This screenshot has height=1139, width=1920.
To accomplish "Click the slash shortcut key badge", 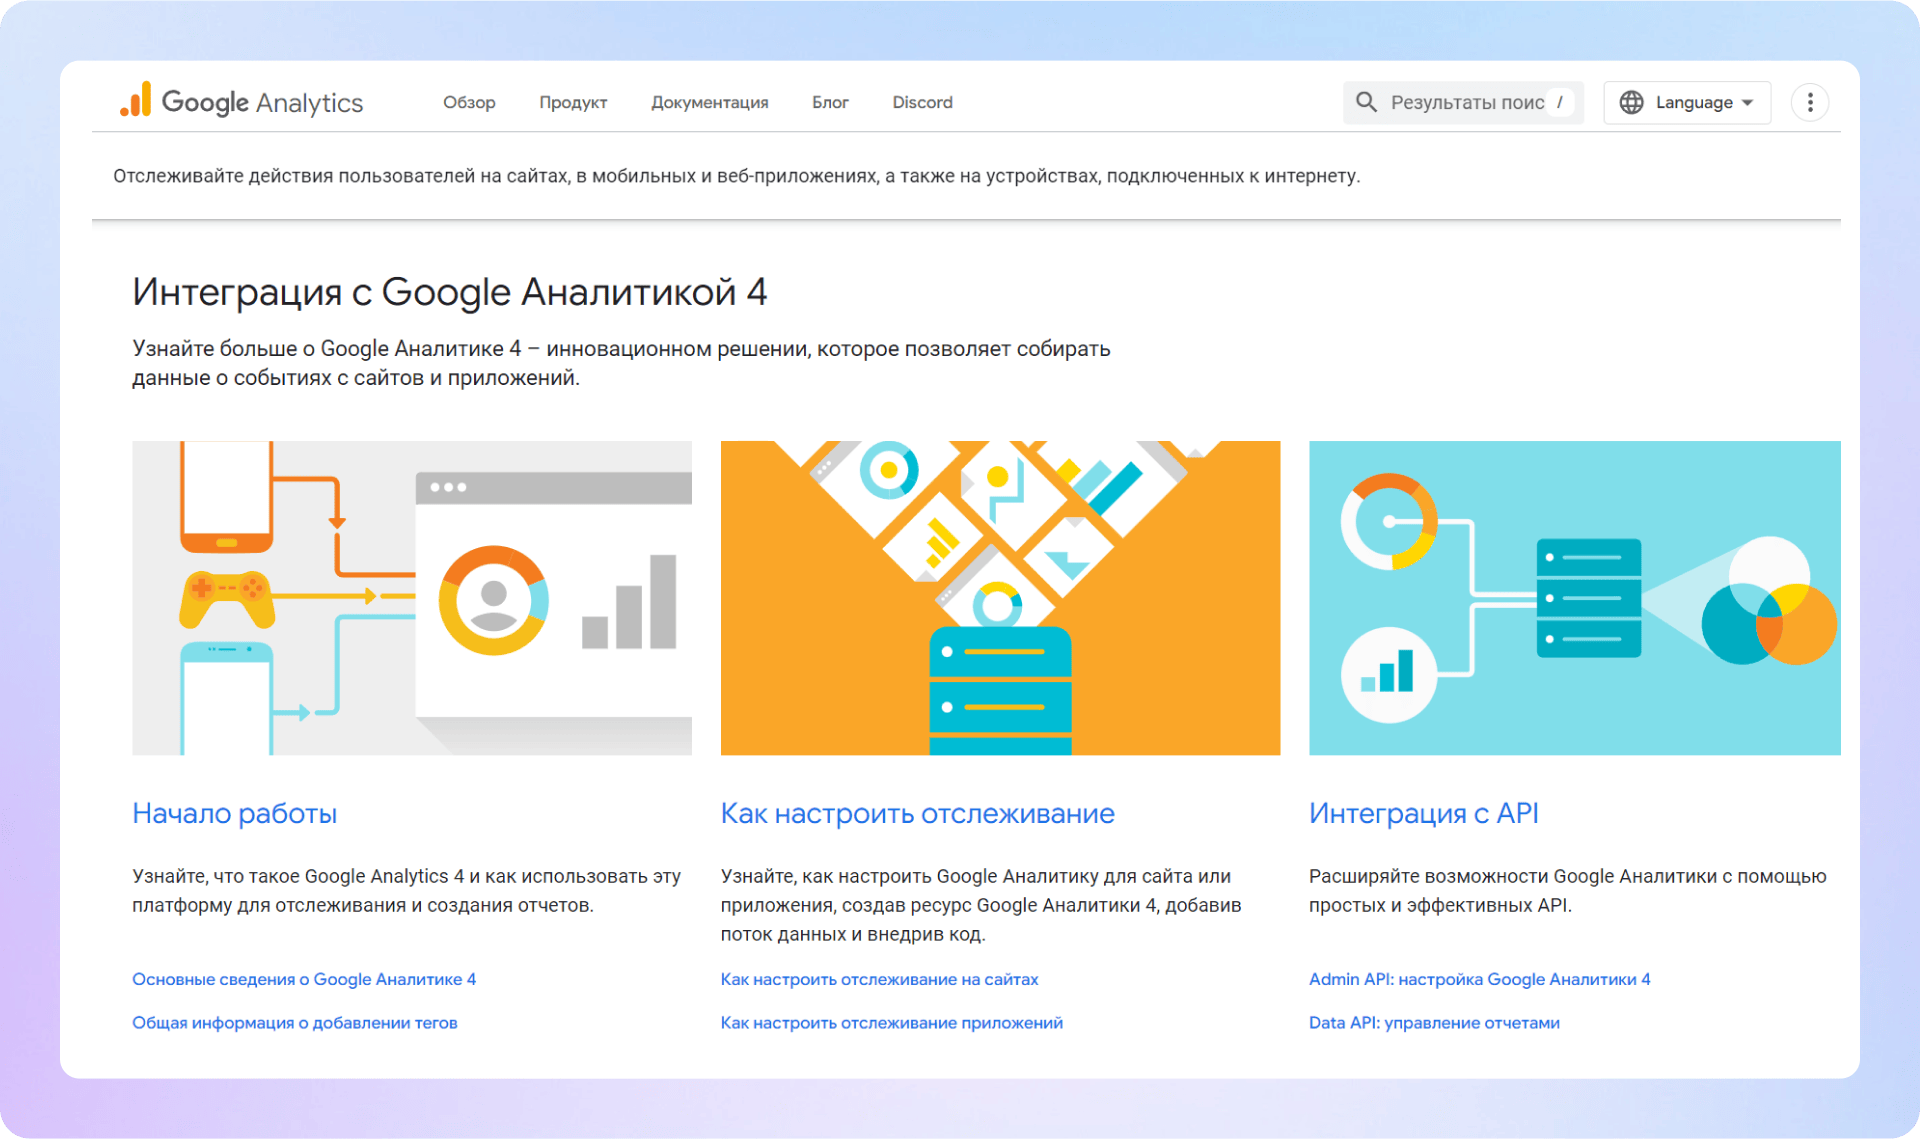I will pyautogui.click(x=1560, y=102).
